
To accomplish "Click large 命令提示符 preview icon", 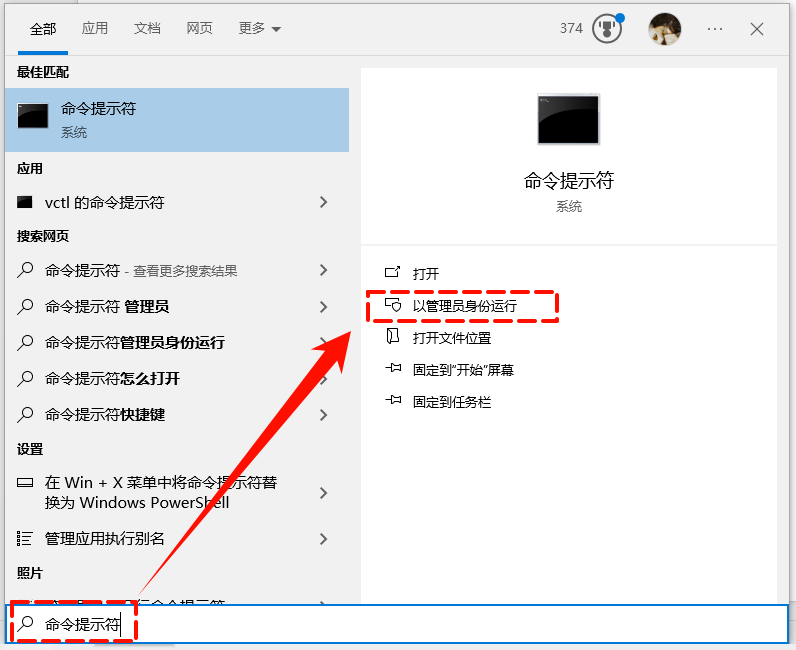I will 569,119.
